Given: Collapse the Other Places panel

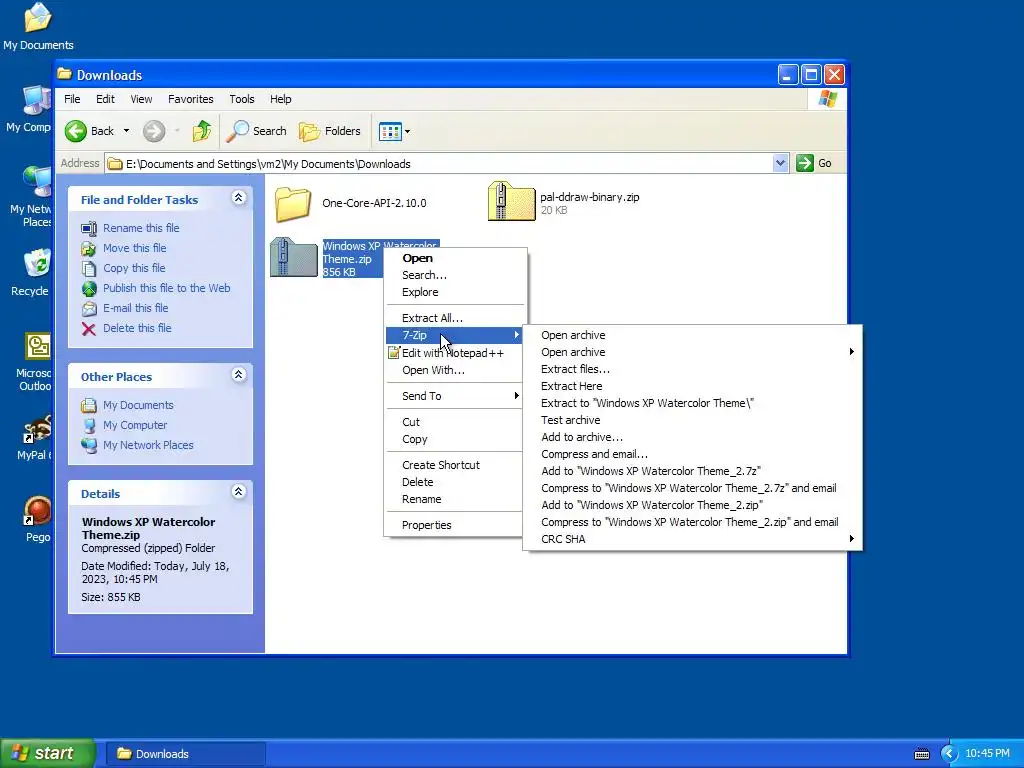Looking at the screenshot, I should coord(238,375).
